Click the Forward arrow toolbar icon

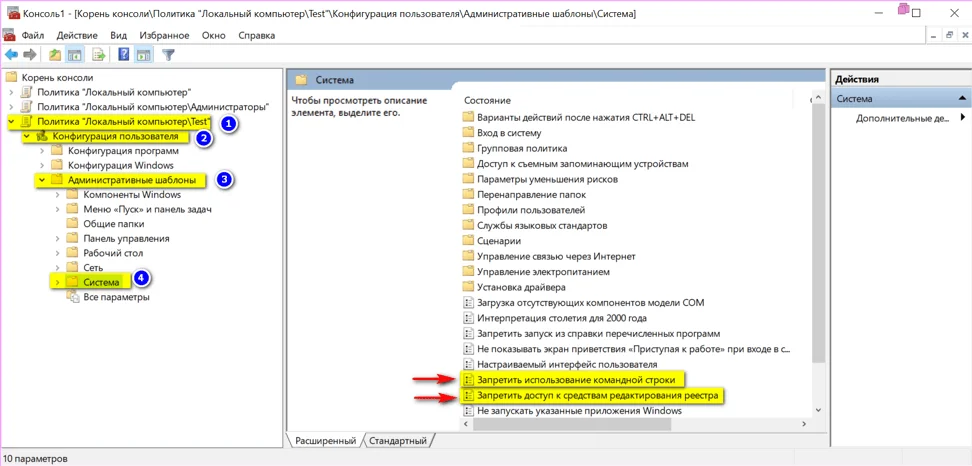pos(30,55)
